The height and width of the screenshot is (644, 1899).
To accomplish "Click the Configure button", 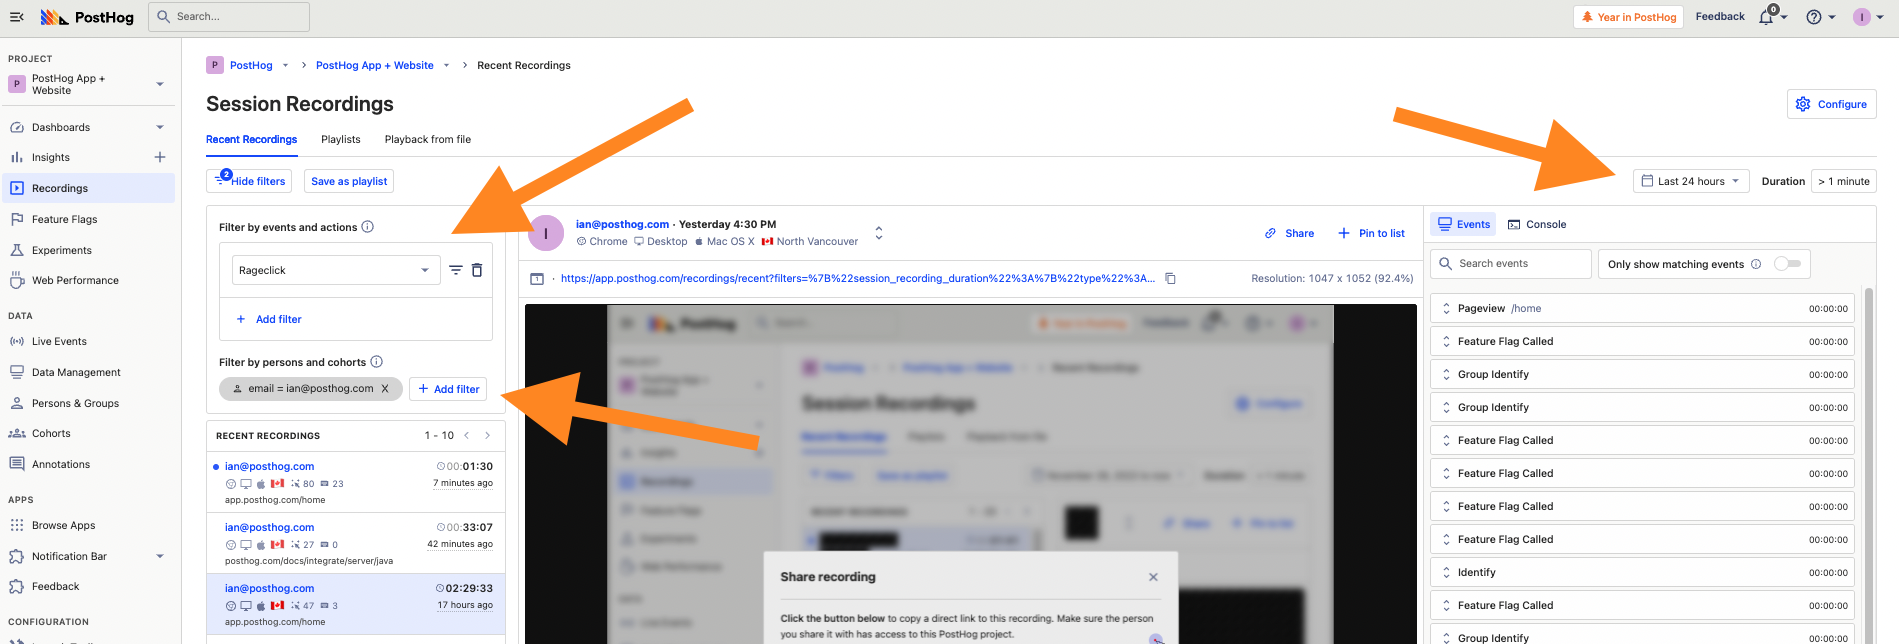I will [x=1831, y=104].
